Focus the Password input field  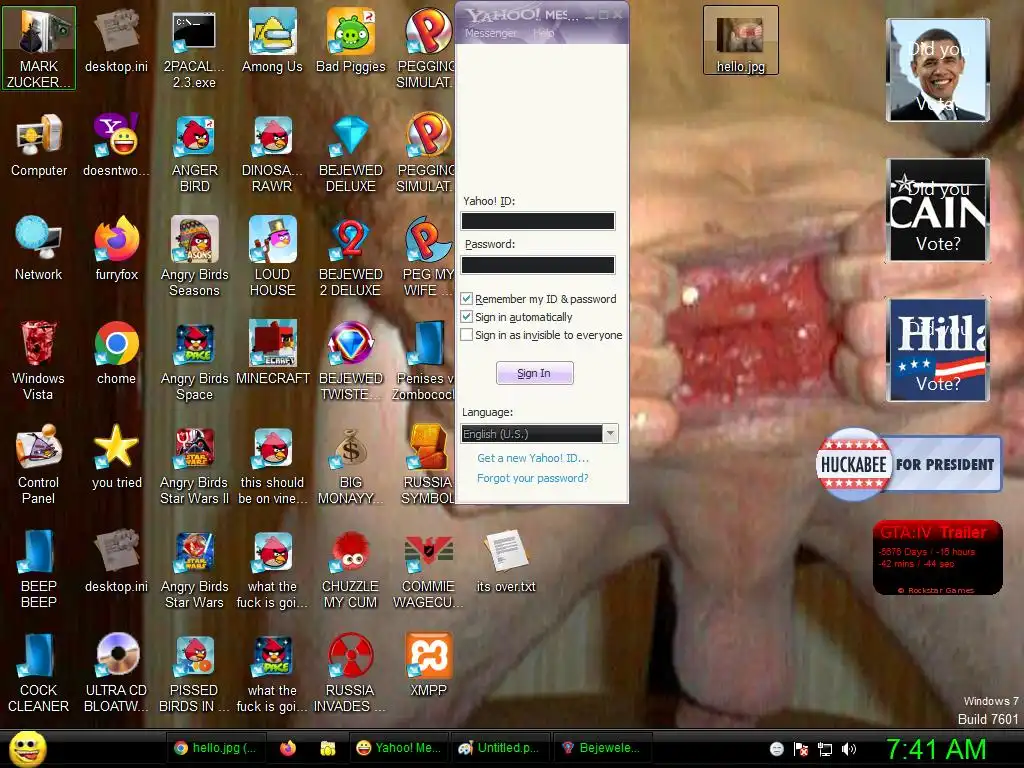click(538, 264)
